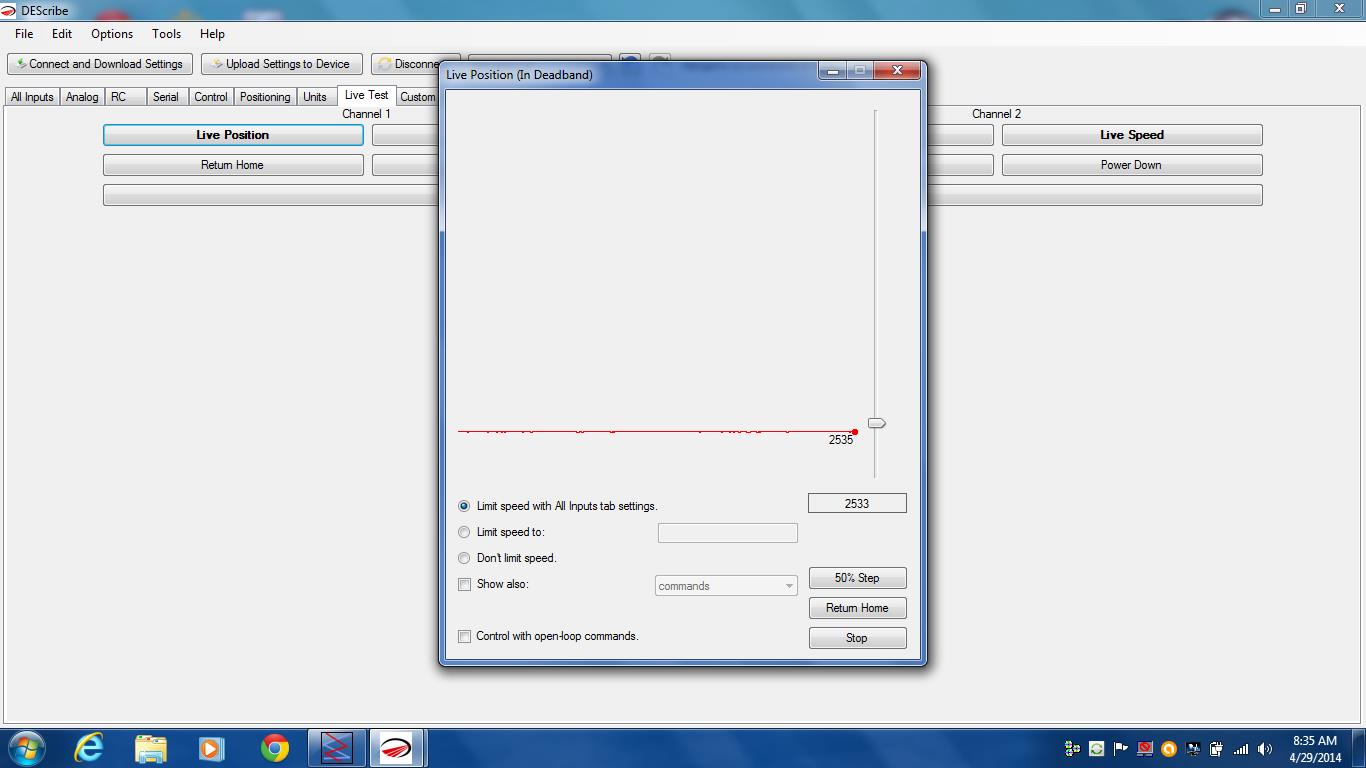Open the Action Center flag icon
1366x768 pixels.
click(1121, 749)
